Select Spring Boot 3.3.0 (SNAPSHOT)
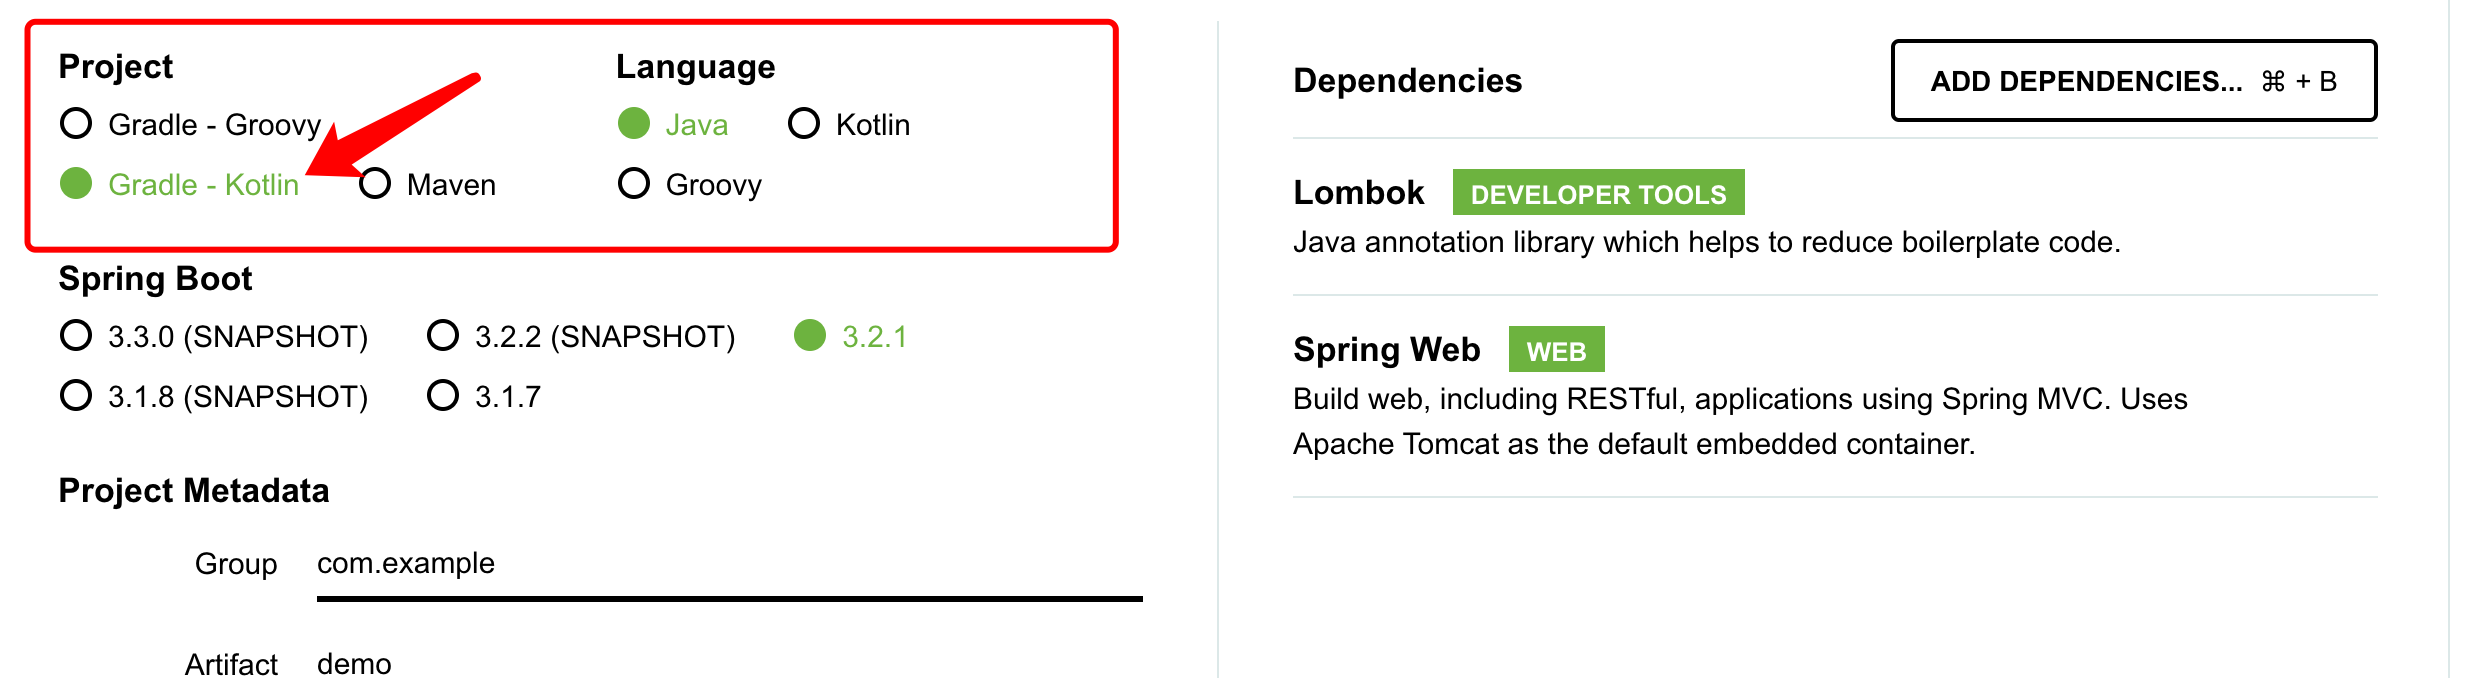The image size is (2476, 678). (x=77, y=336)
